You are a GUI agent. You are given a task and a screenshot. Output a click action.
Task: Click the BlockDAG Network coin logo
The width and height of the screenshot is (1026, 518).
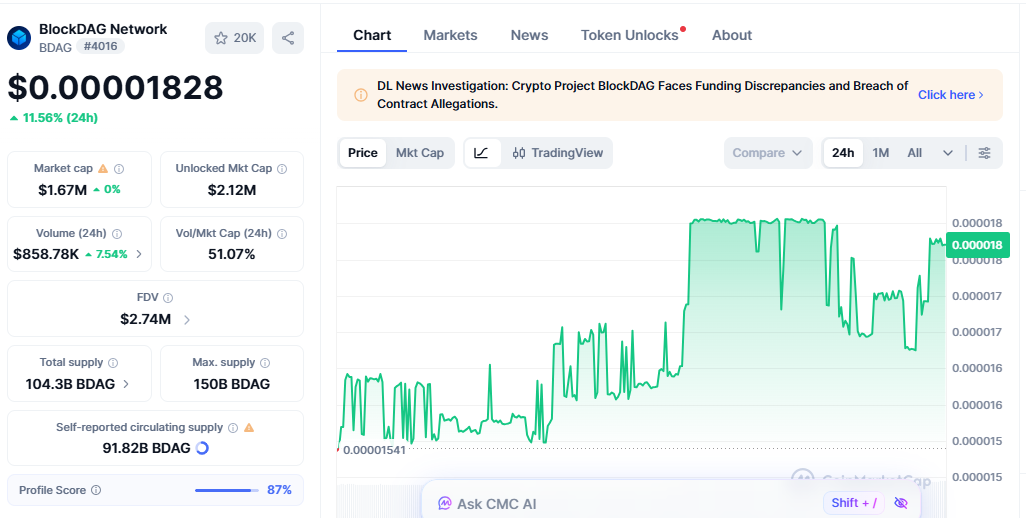click(19, 38)
